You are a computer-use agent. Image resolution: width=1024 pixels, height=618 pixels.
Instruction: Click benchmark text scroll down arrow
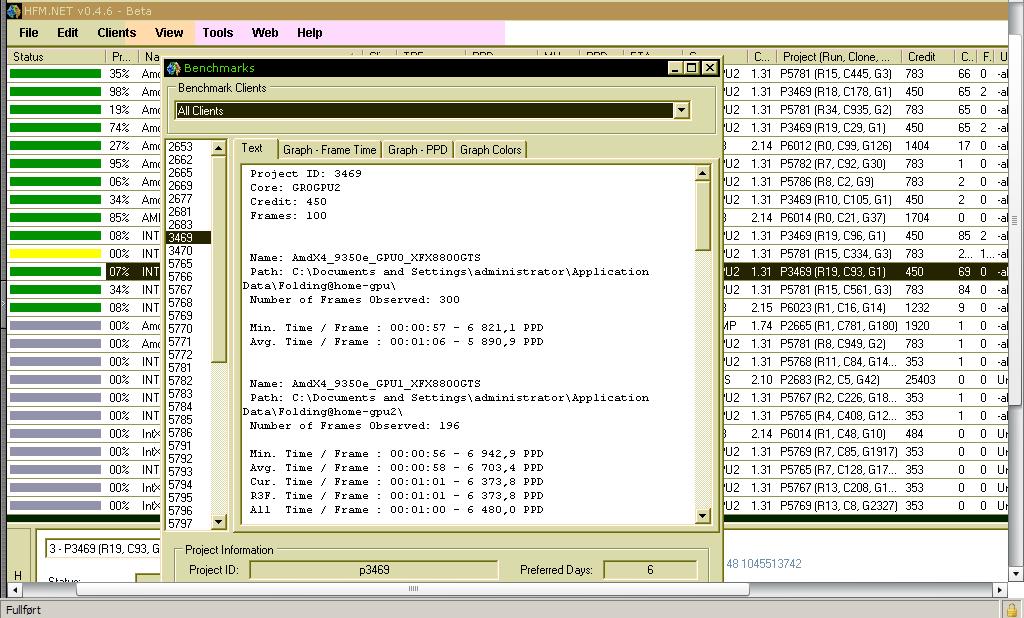click(703, 516)
